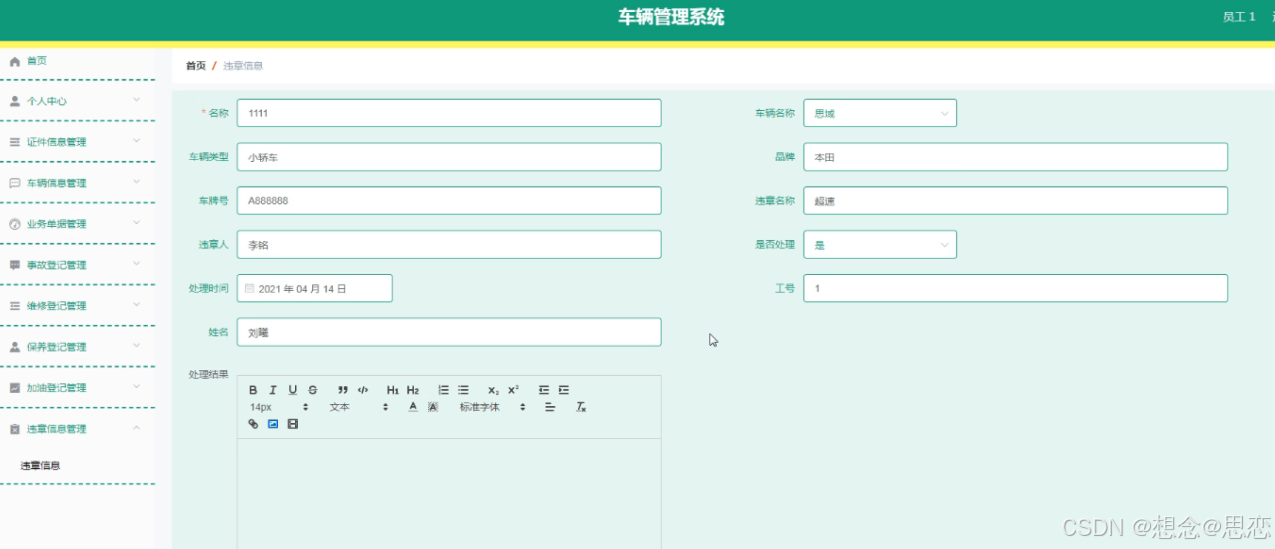Apply subscript formatting

[x=493, y=390]
